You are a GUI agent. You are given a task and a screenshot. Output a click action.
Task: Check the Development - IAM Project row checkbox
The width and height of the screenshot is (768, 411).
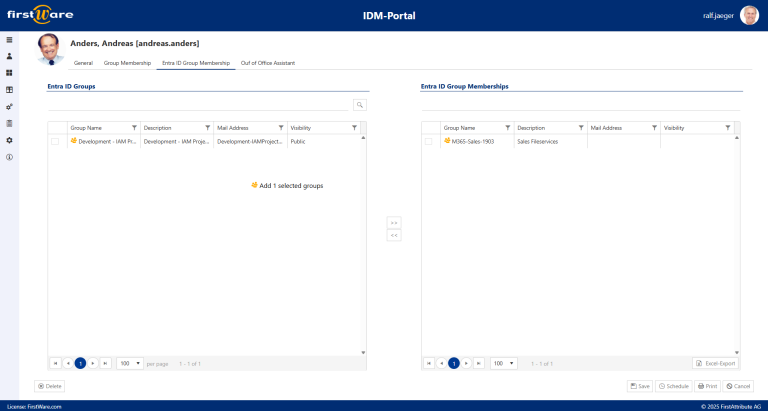tap(55, 142)
